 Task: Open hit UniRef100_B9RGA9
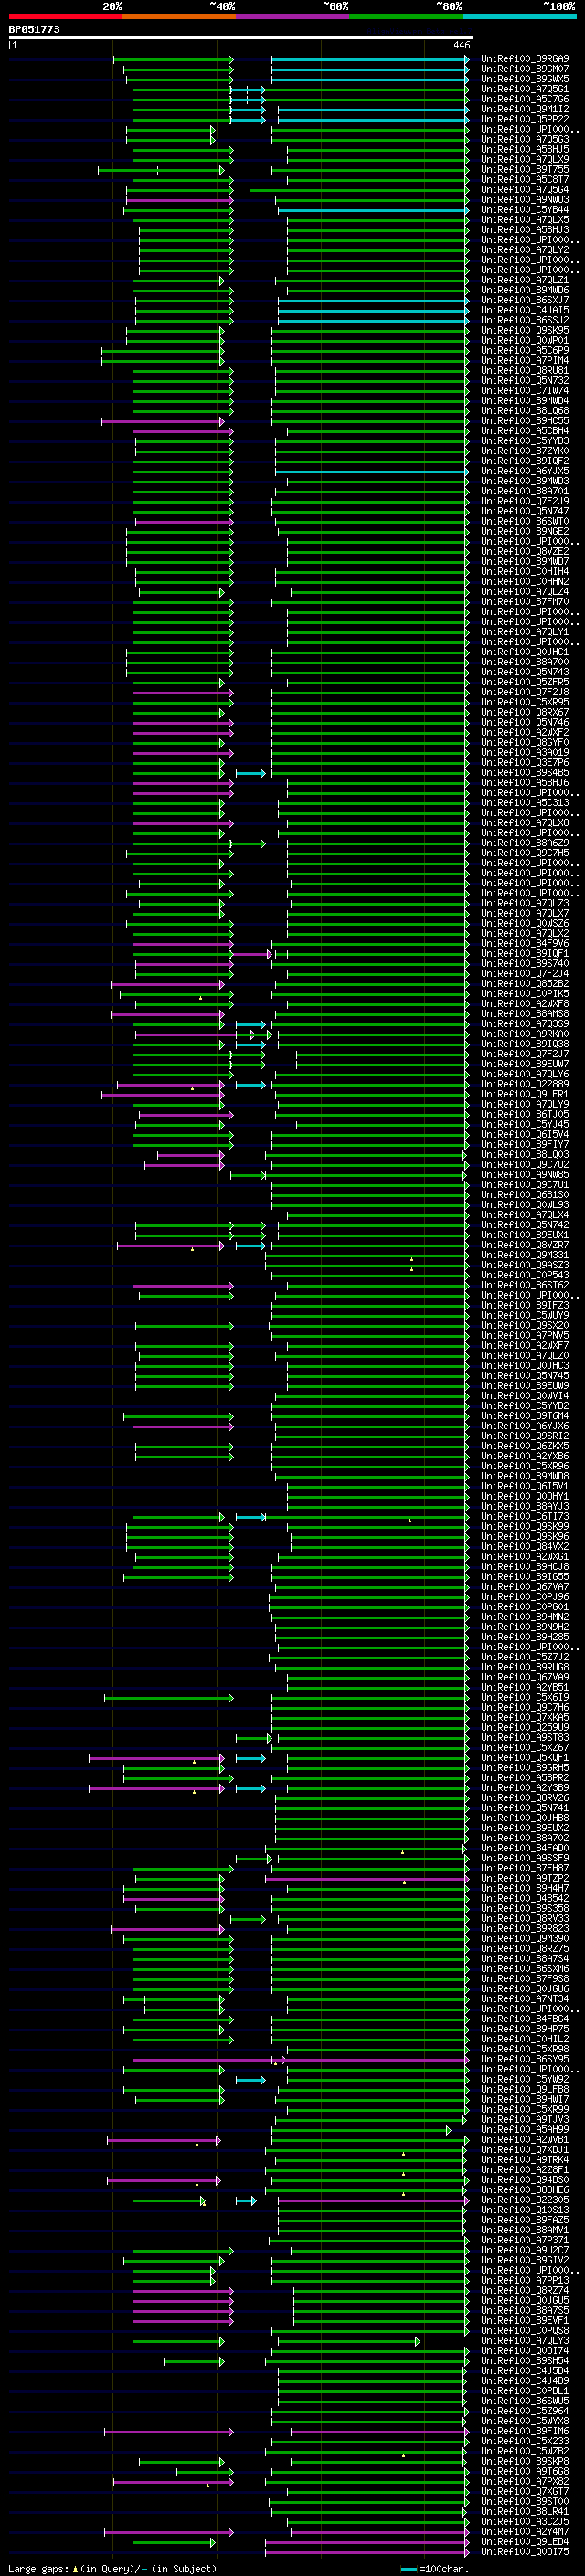(525, 59)
